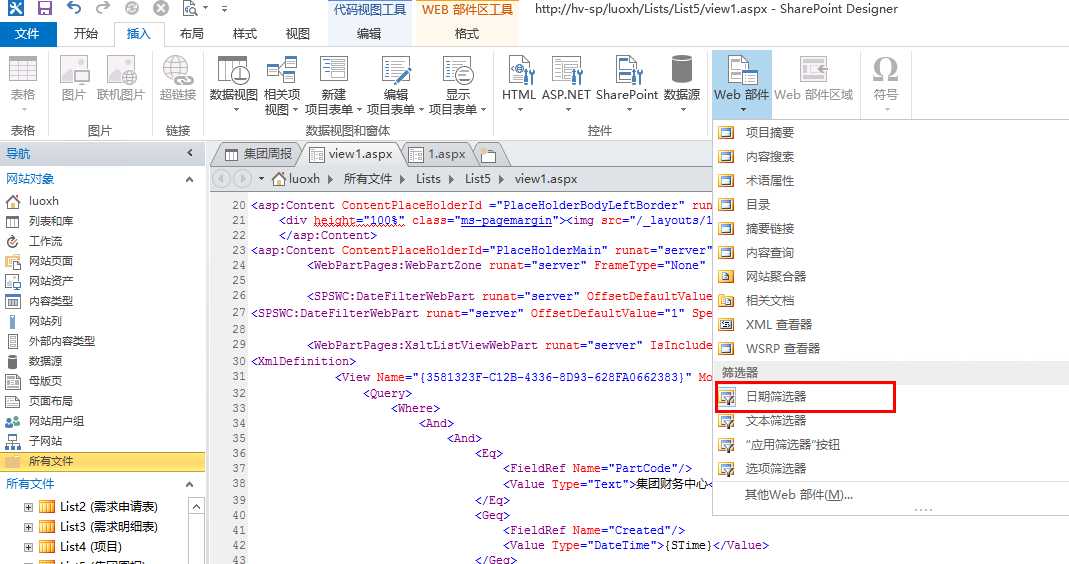Viewport: 1069px width, 564px height.
Task: Switch to the 集团周报 document tab
Action: click(x=259, y=154)
